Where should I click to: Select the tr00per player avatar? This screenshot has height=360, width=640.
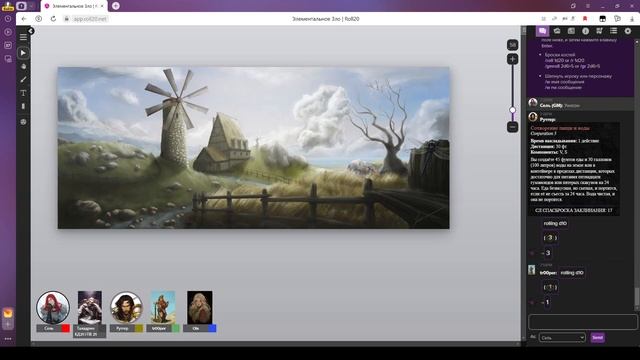point(163,307)
